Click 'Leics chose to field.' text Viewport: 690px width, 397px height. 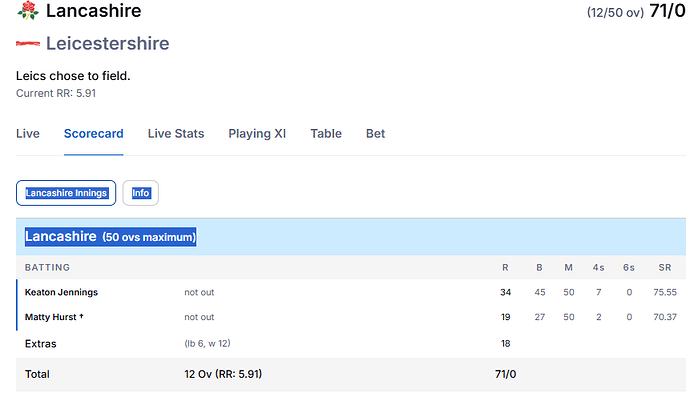73,76
